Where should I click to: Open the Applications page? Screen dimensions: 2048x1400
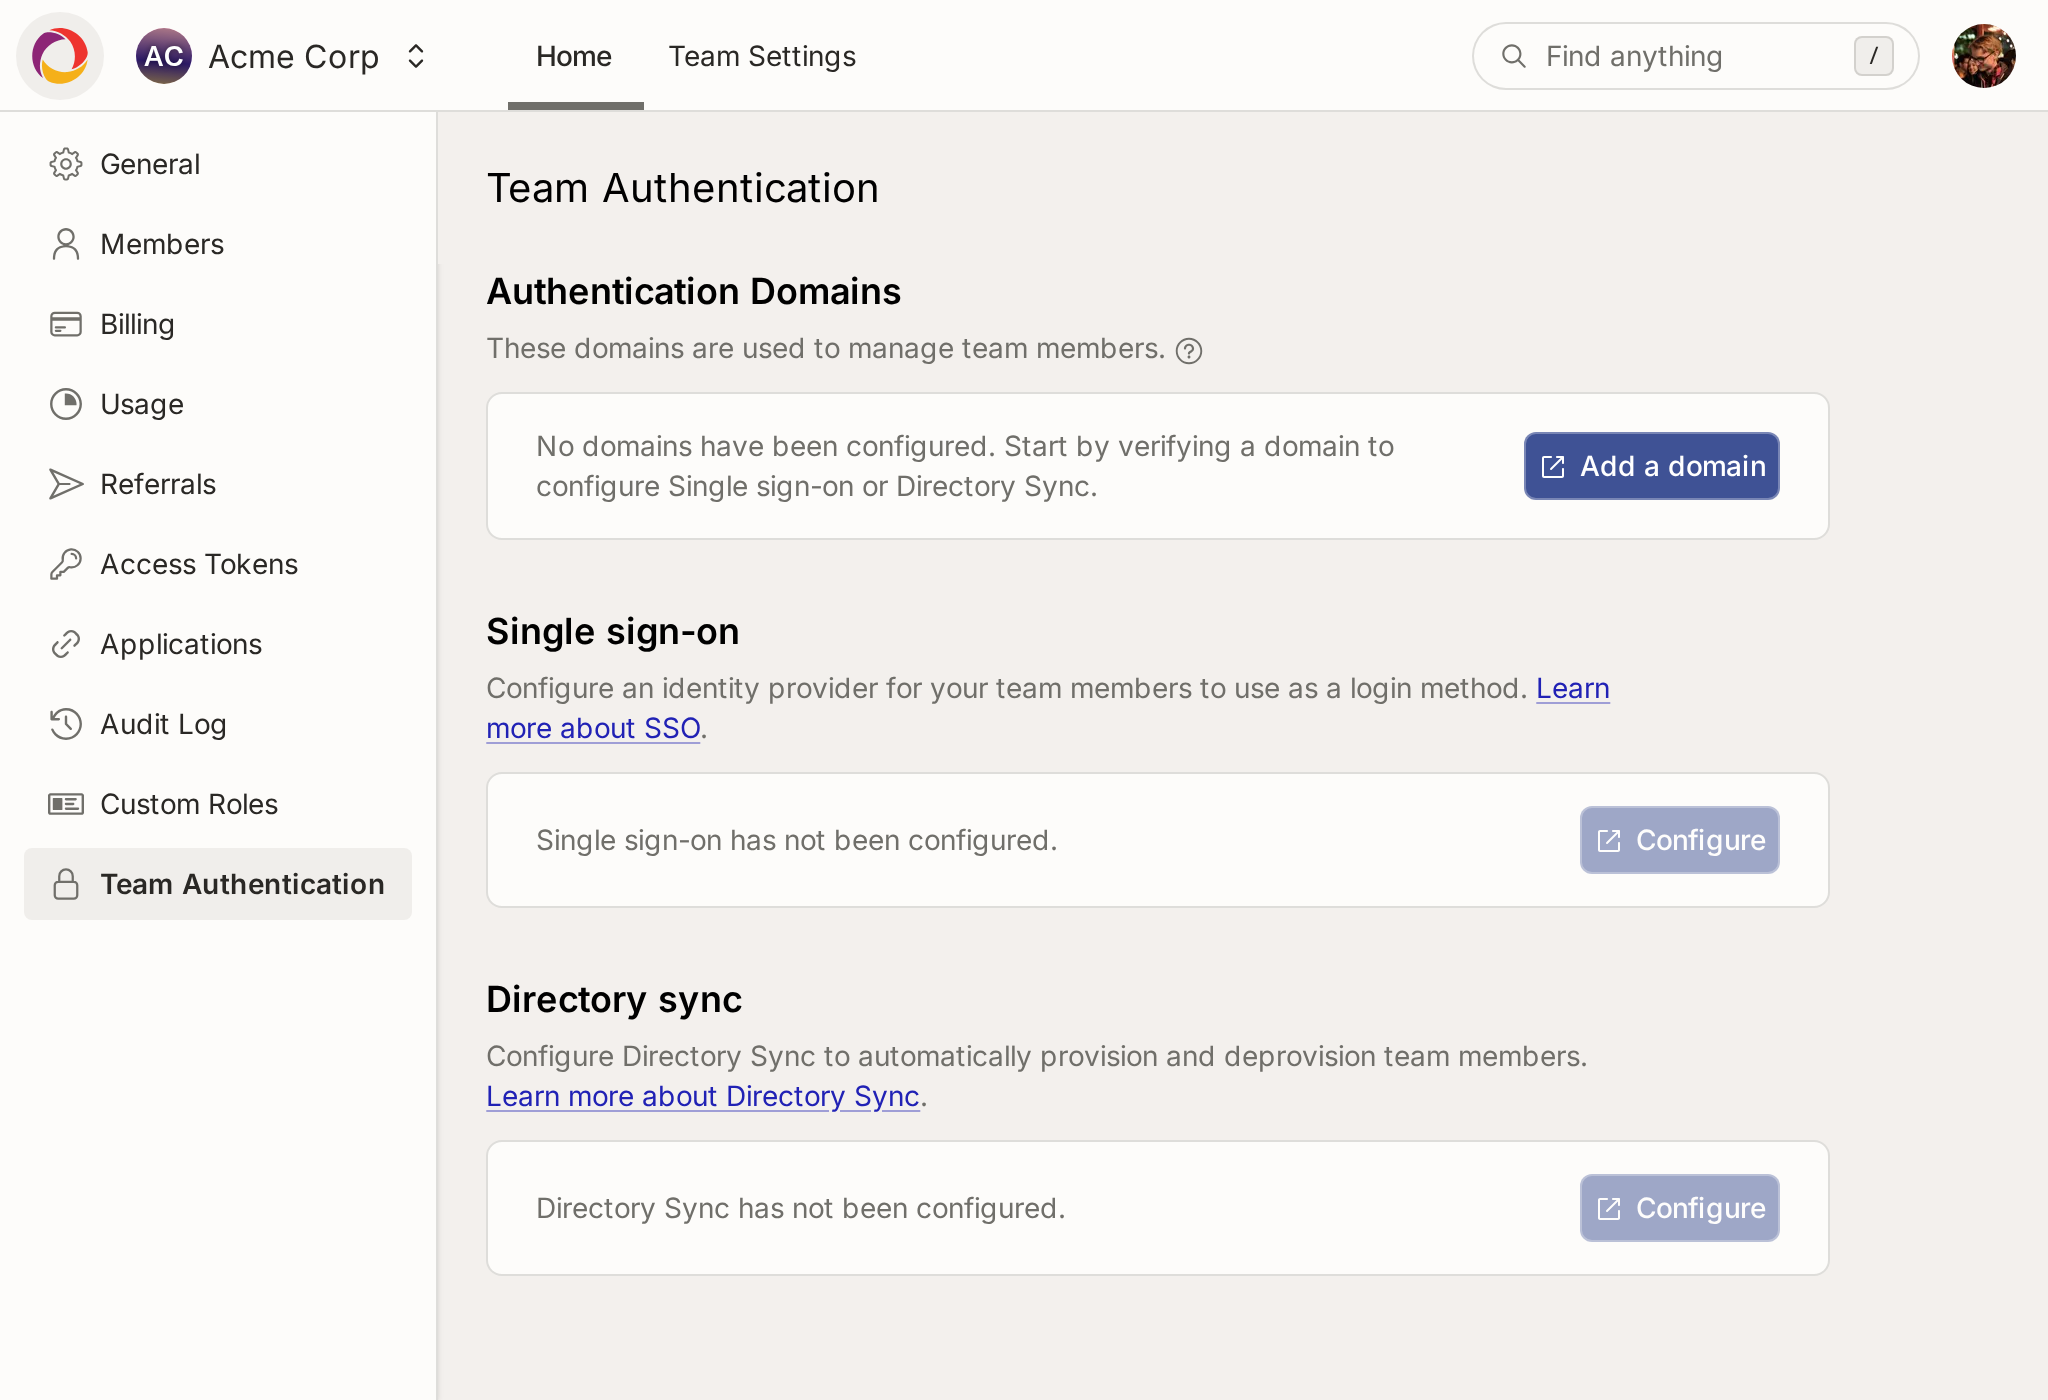point(218,644)
